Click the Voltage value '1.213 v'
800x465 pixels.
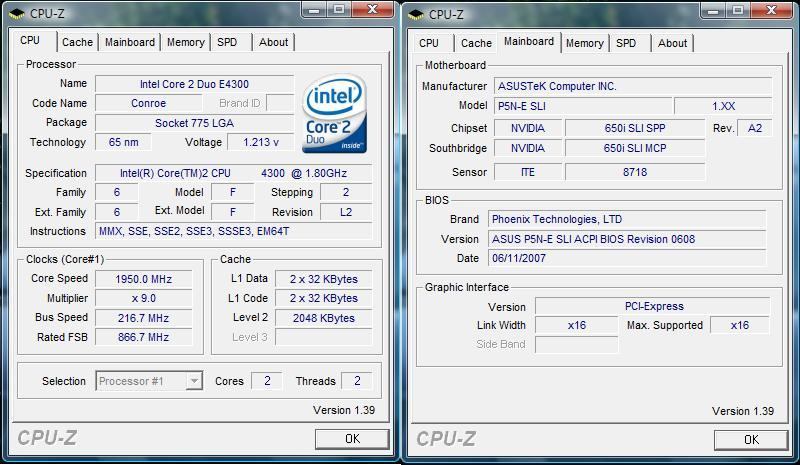(261, 142)
